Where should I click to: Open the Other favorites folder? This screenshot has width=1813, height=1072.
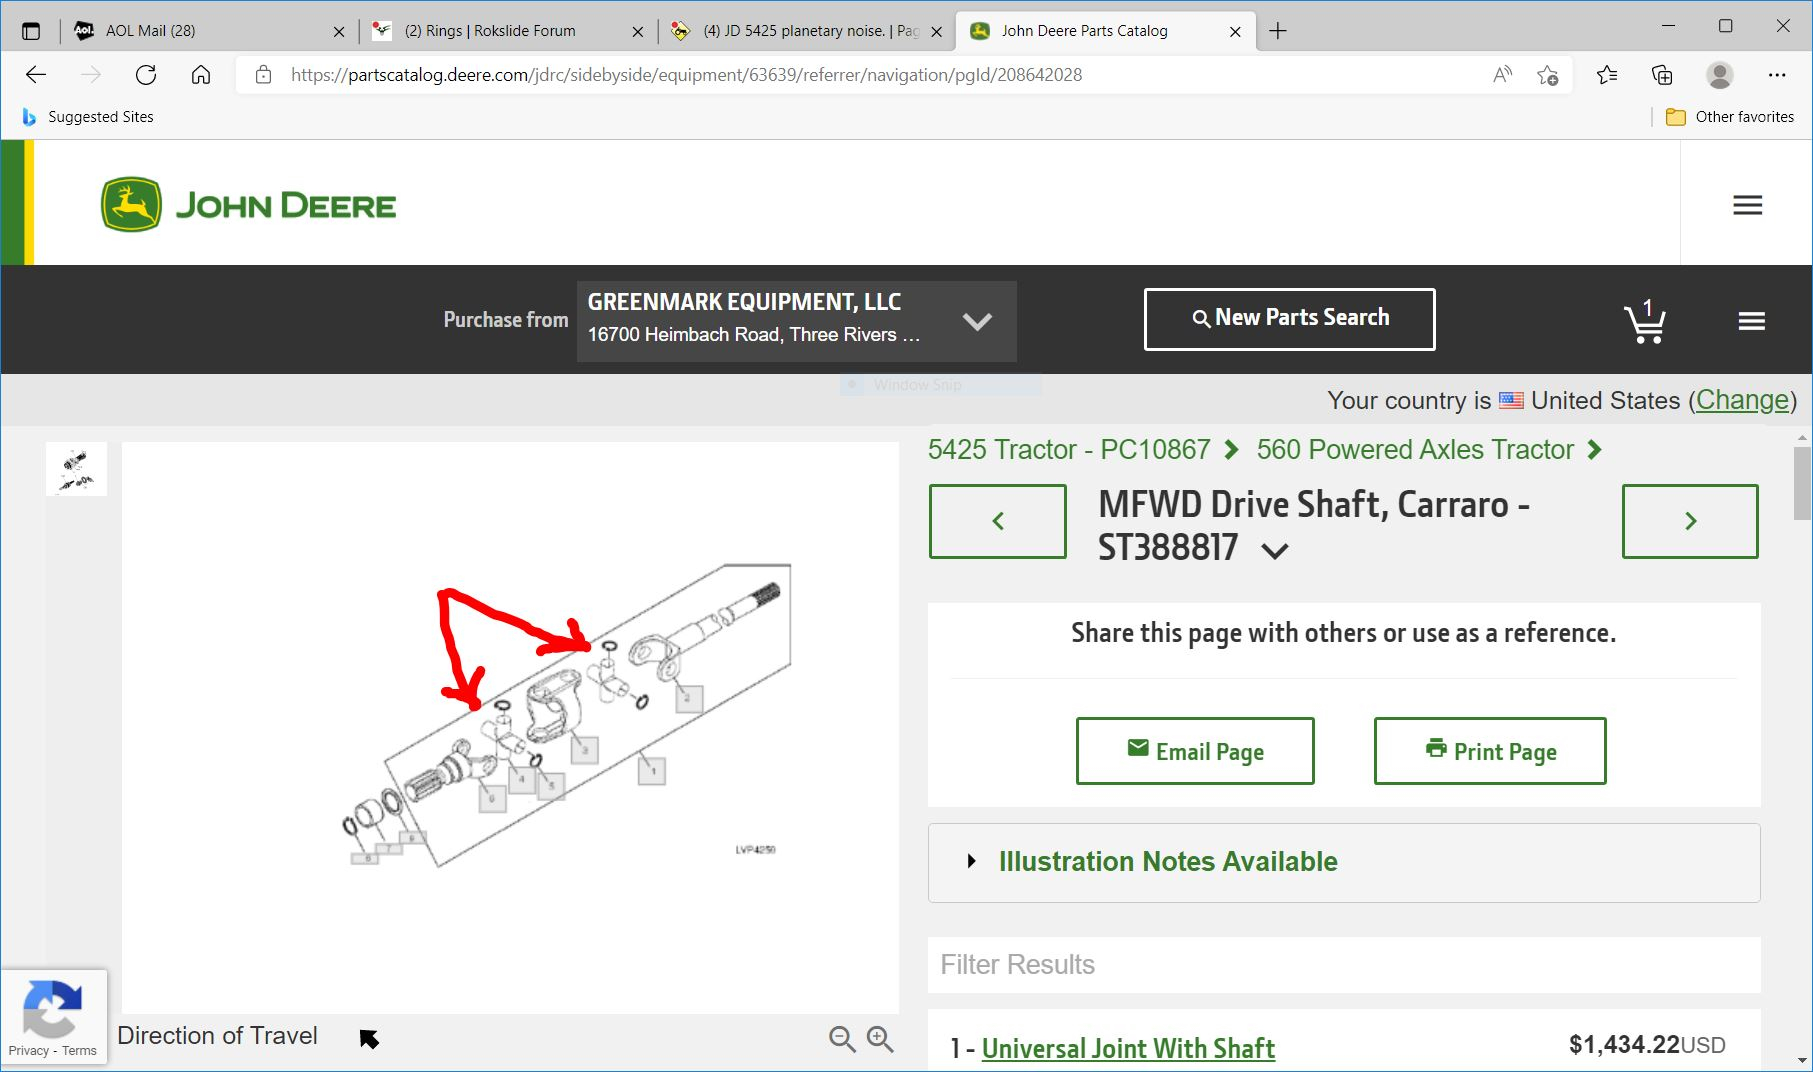point(1730,117)
